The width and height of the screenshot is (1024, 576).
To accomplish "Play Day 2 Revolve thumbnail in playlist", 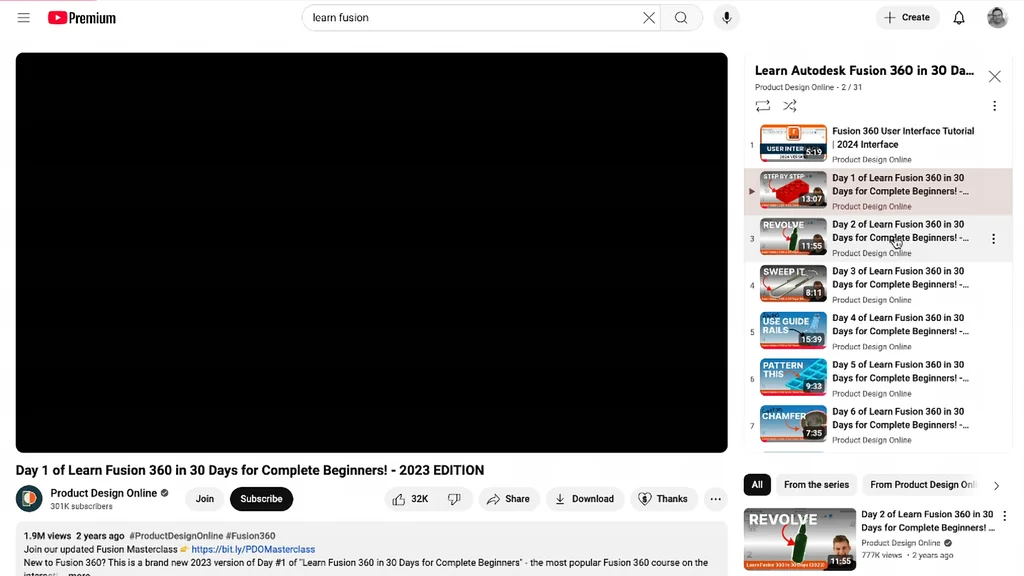I will tap(793, 237).
